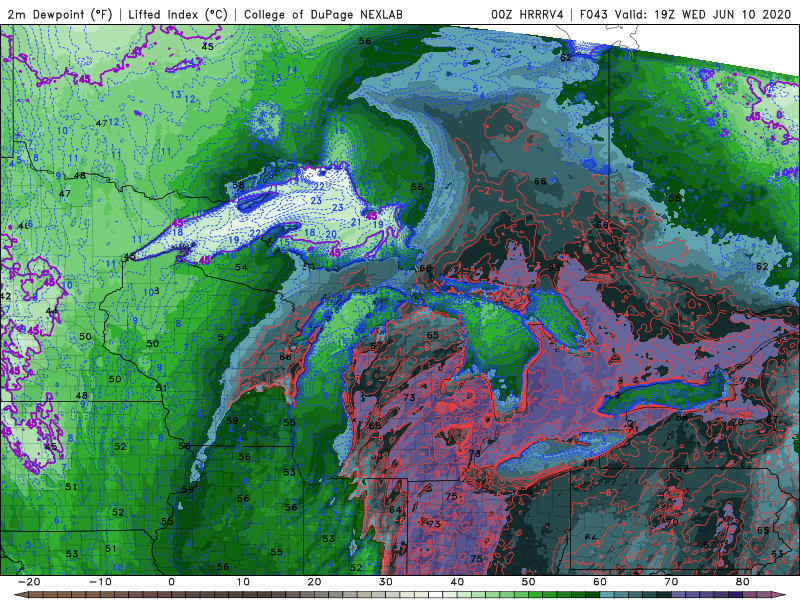The height and width of the screenshot is (600, 800).
Task: Click the "-20" color bar label
Action: 29,582
